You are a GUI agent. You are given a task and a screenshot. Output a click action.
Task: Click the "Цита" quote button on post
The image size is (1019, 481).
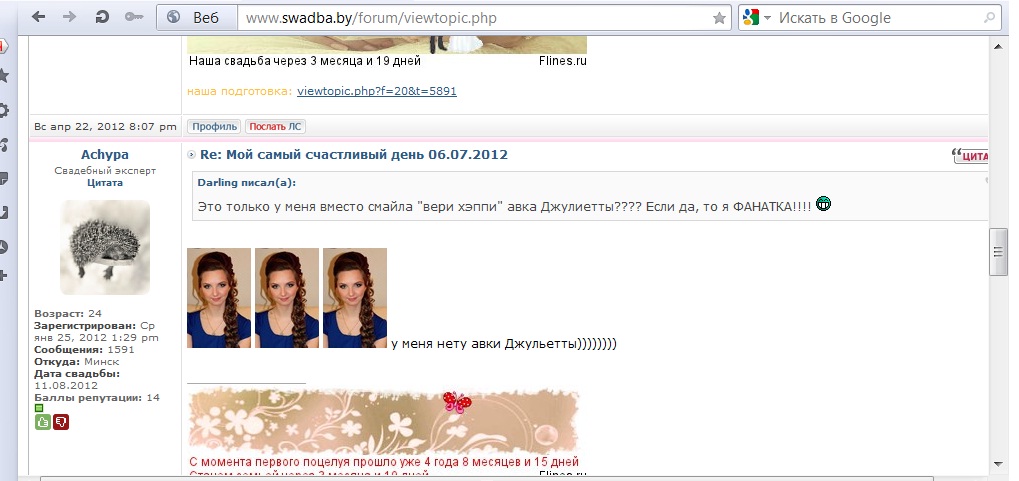[972, 156]
